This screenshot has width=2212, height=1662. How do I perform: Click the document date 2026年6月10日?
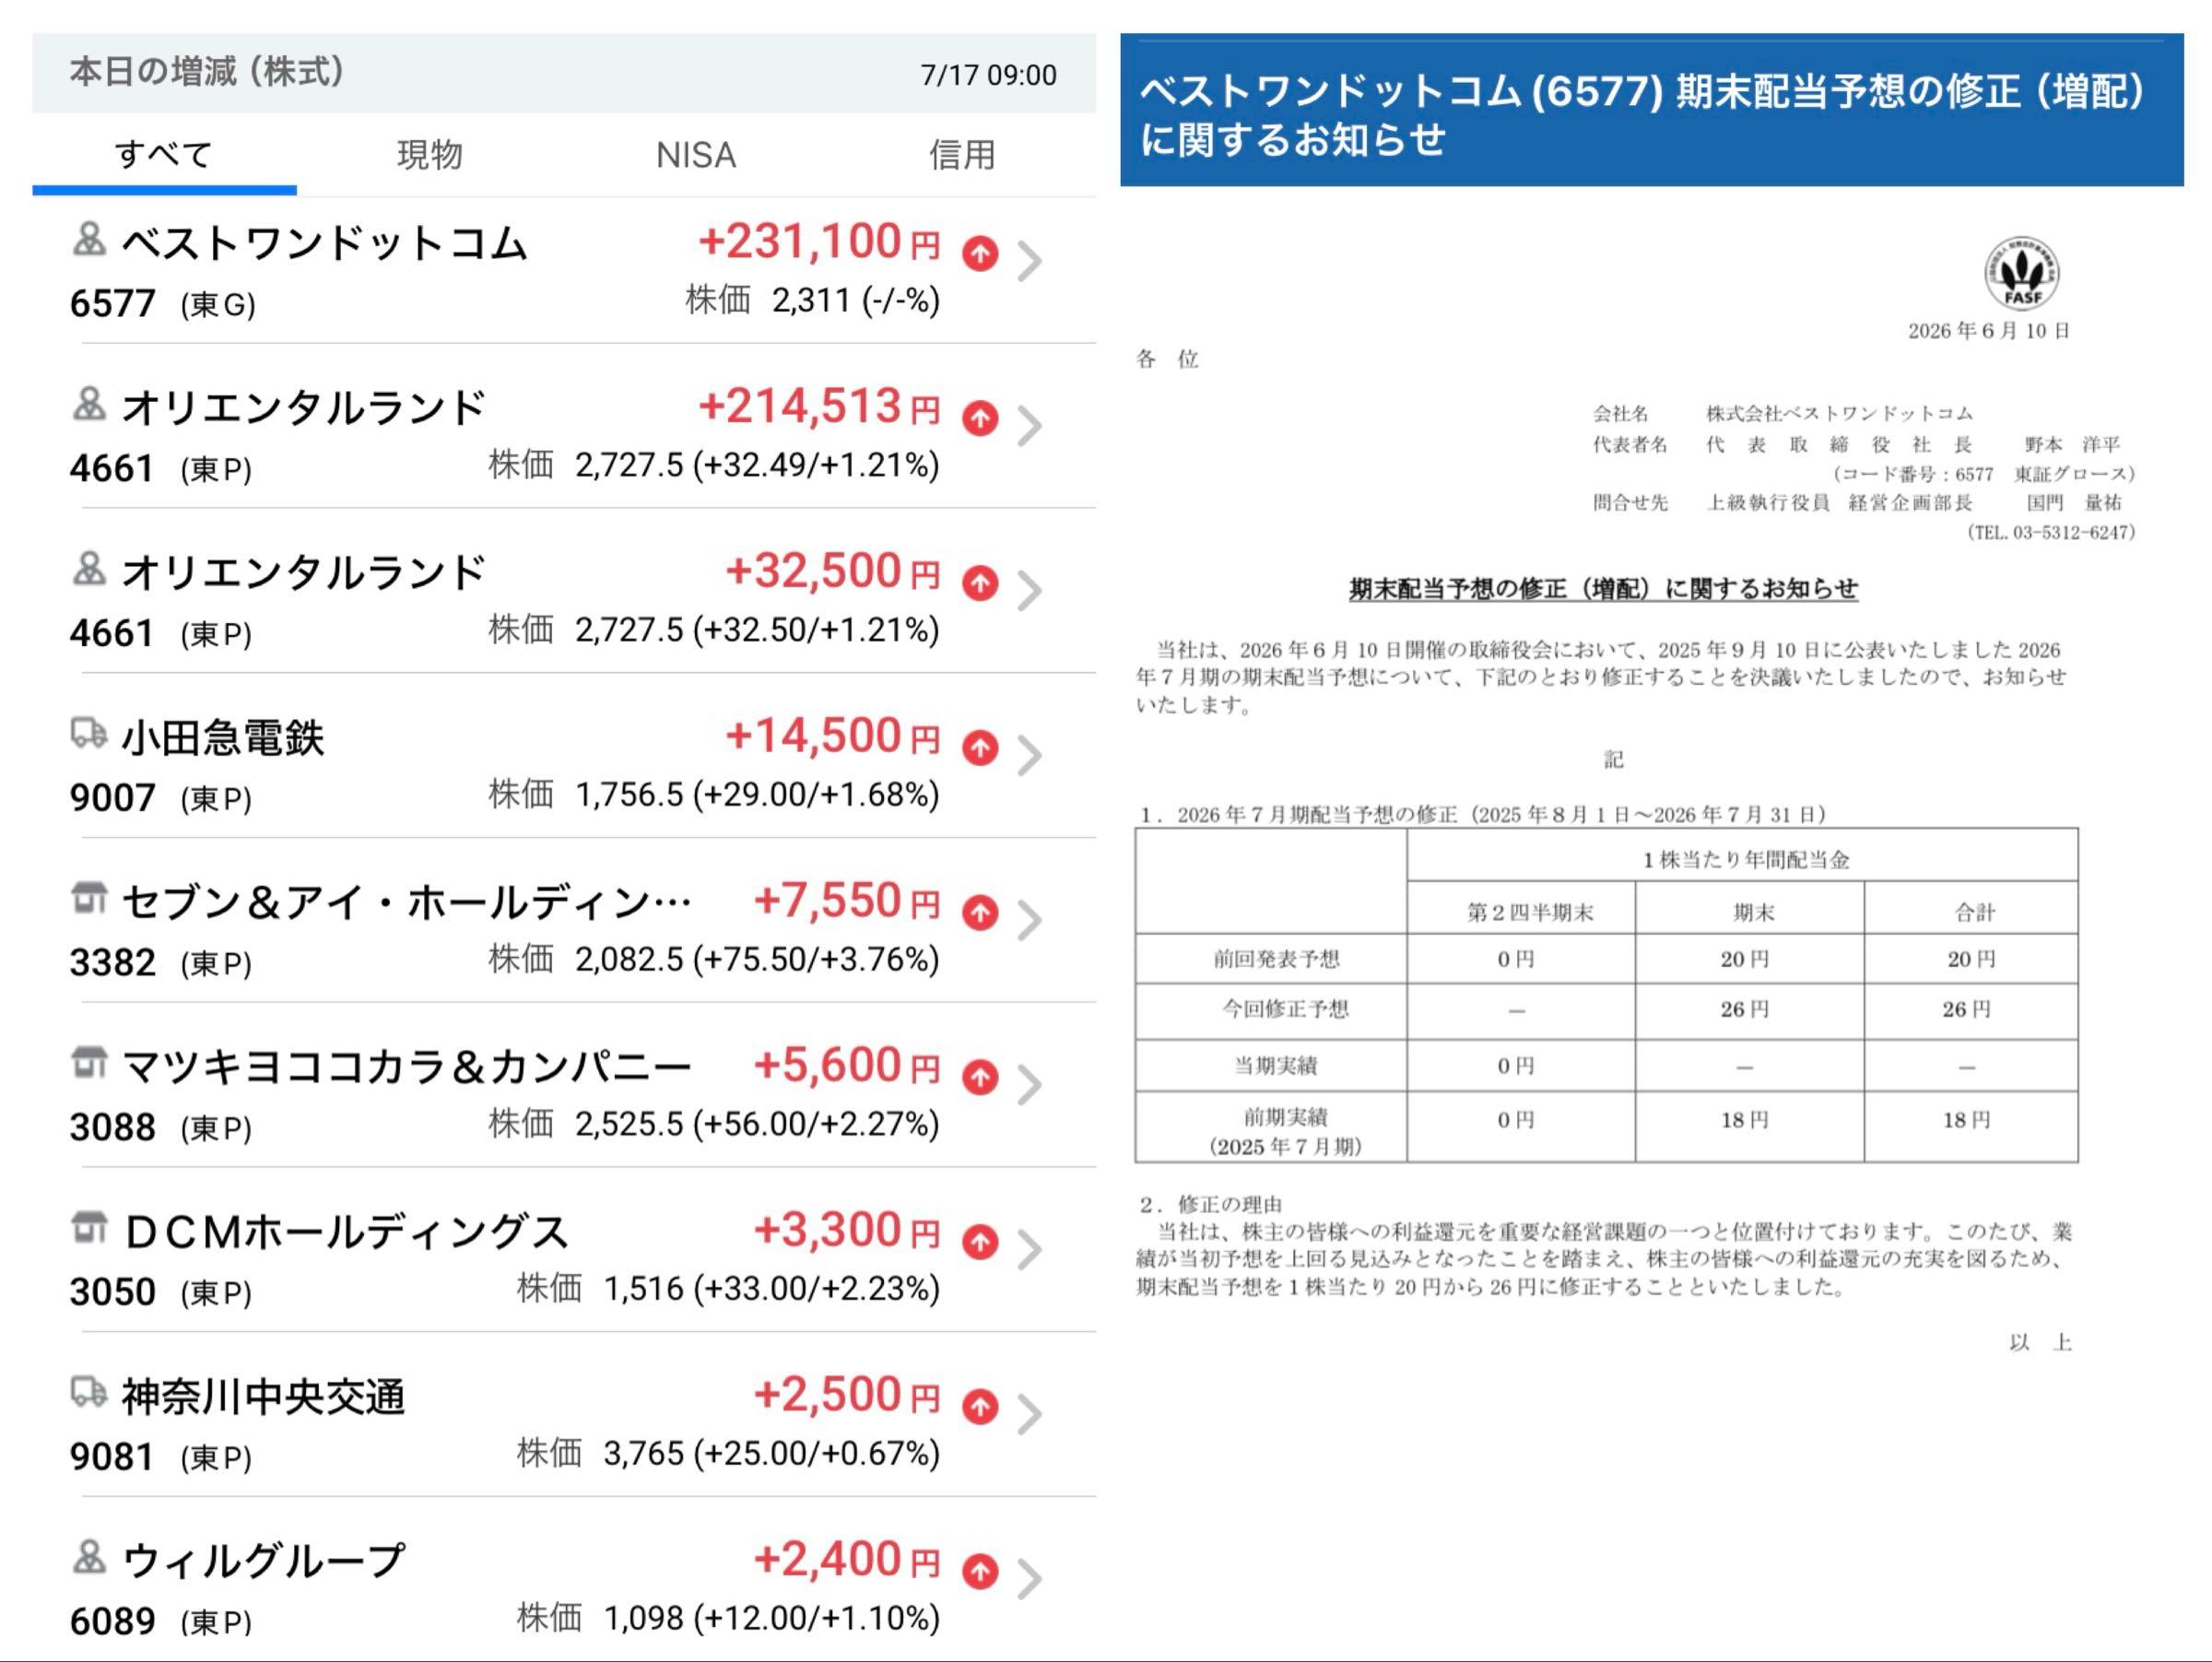1988,331
